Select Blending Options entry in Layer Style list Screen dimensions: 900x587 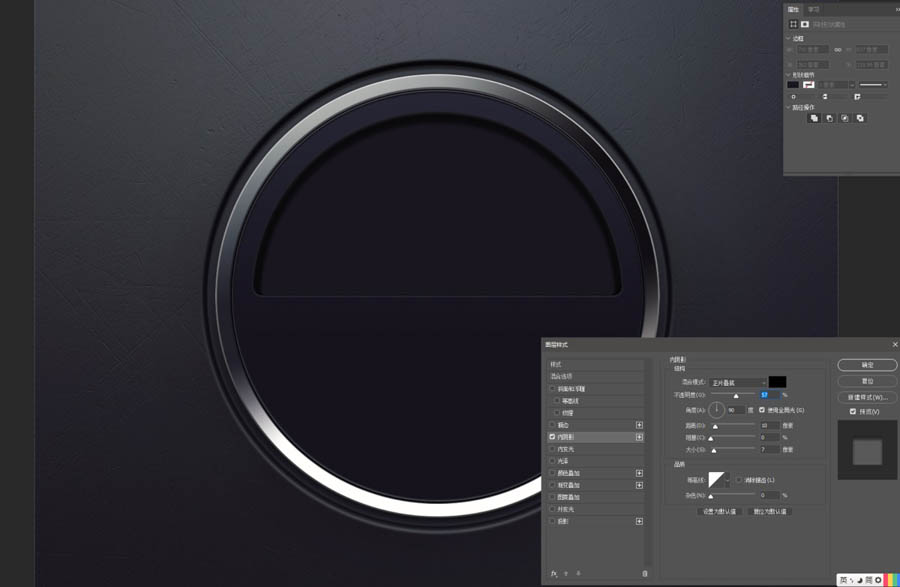pos(595,376)
